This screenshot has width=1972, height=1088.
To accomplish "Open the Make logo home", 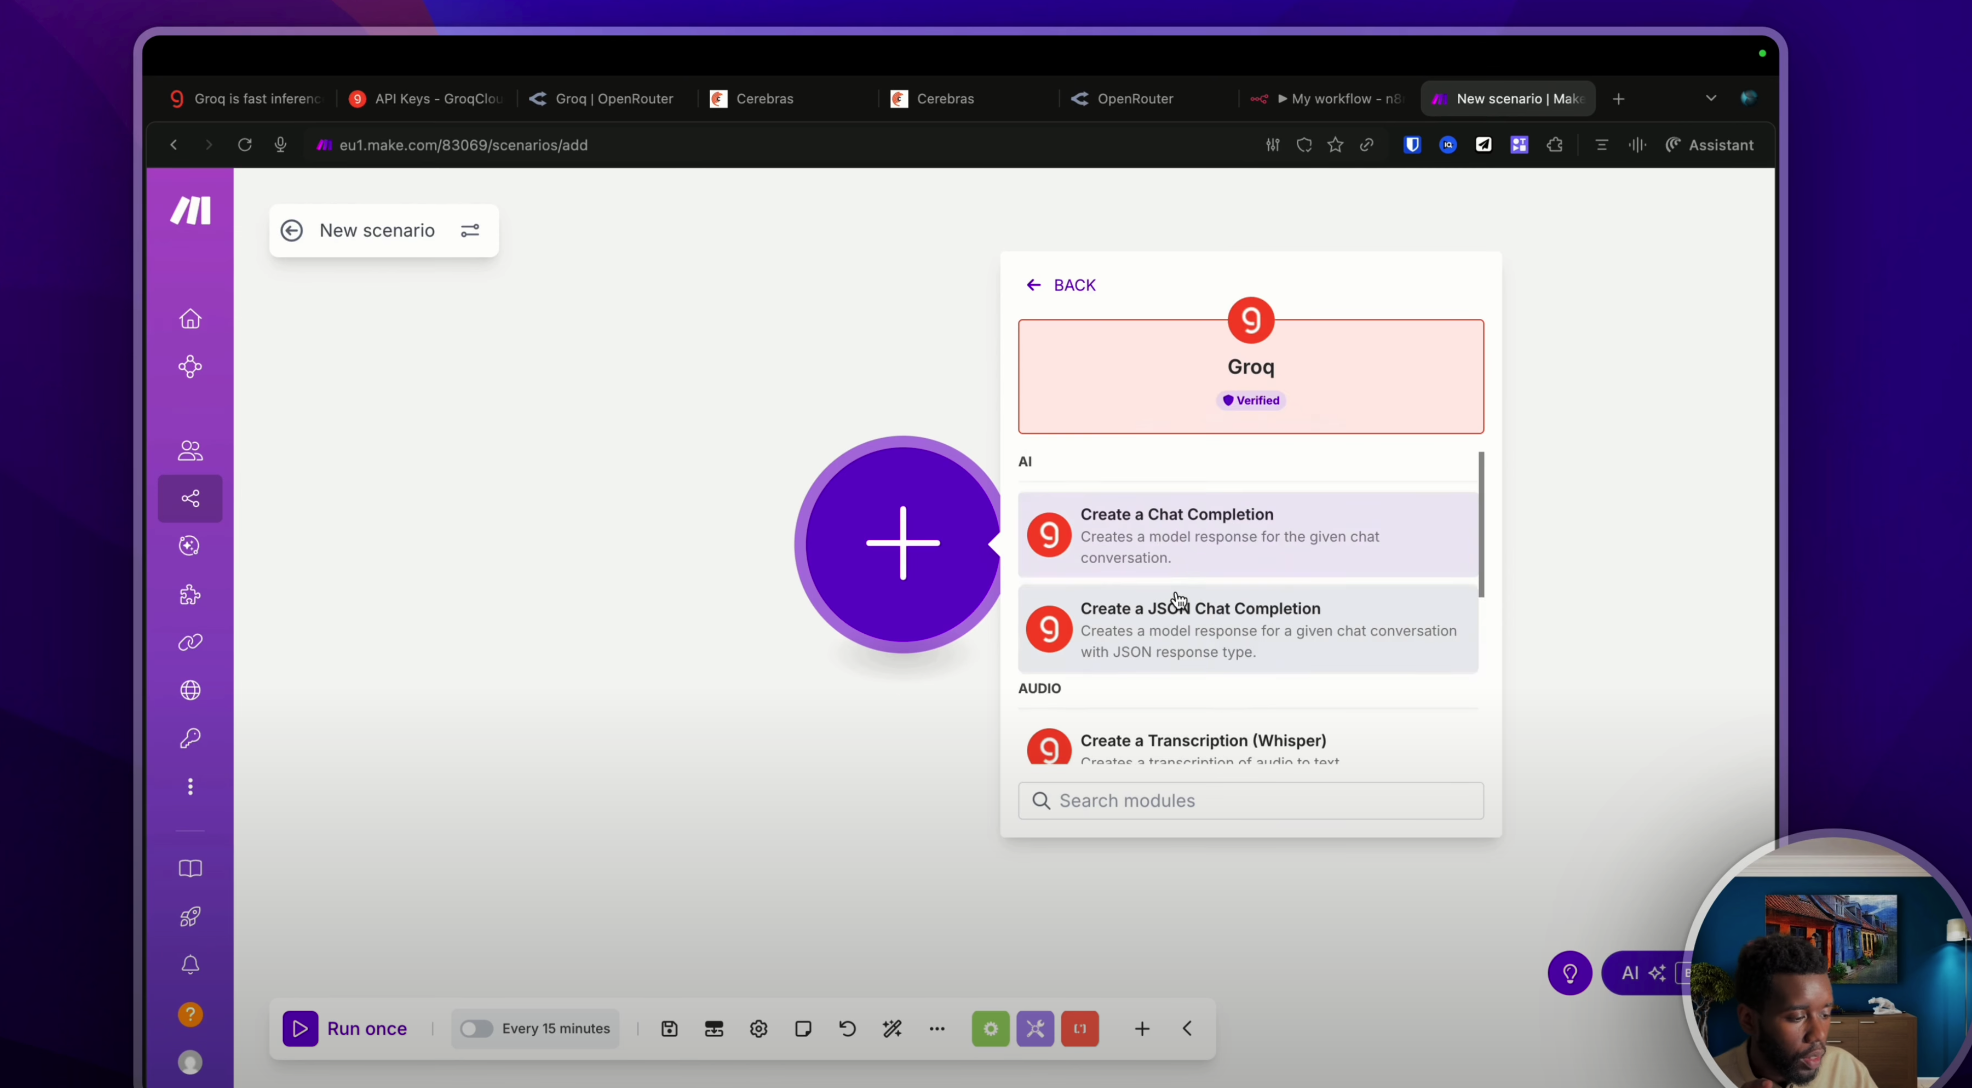I will tap(190, 211).
